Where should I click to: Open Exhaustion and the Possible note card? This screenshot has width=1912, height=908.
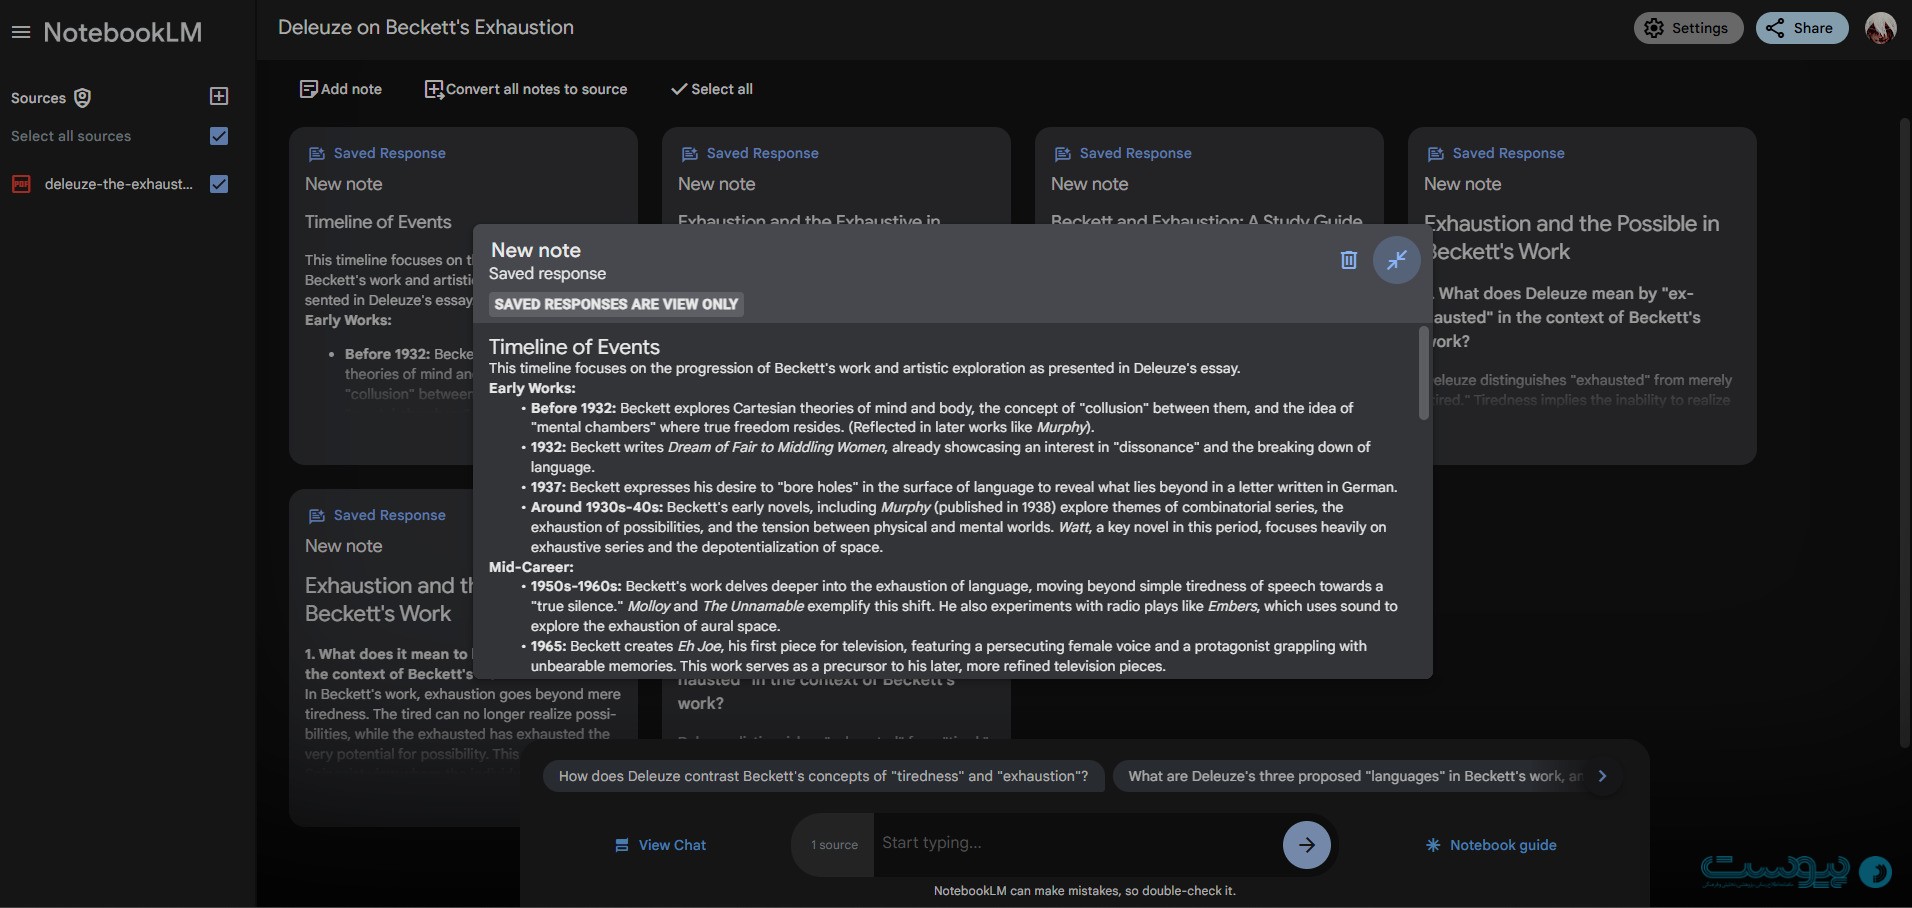(x=1582, y=295)
